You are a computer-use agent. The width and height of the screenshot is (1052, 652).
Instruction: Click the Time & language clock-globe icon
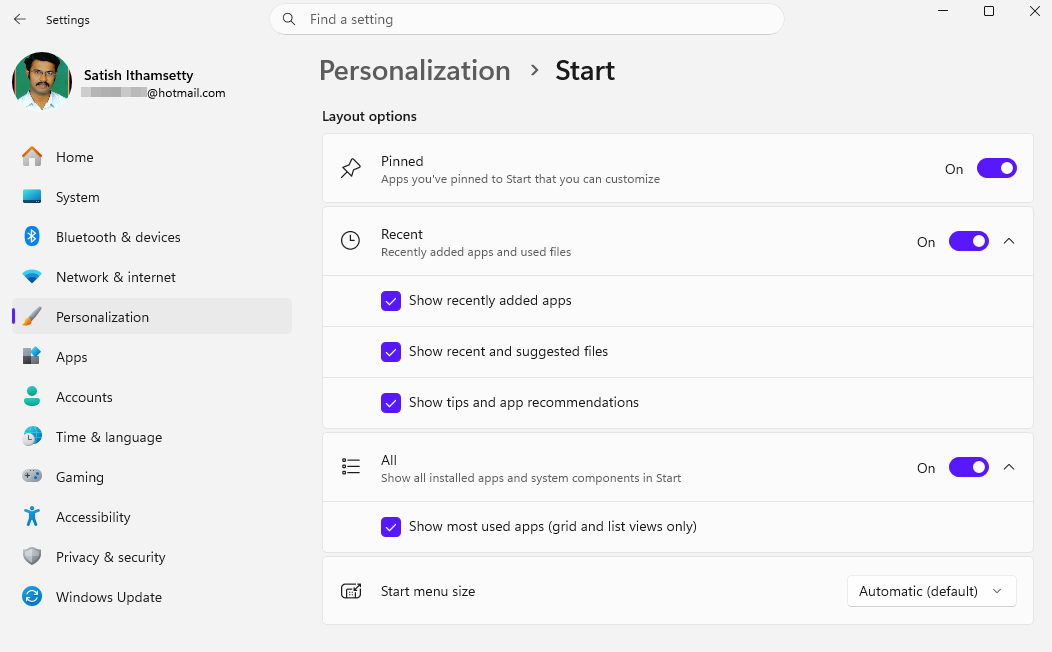pyautogui.click(x=32, y=437)
